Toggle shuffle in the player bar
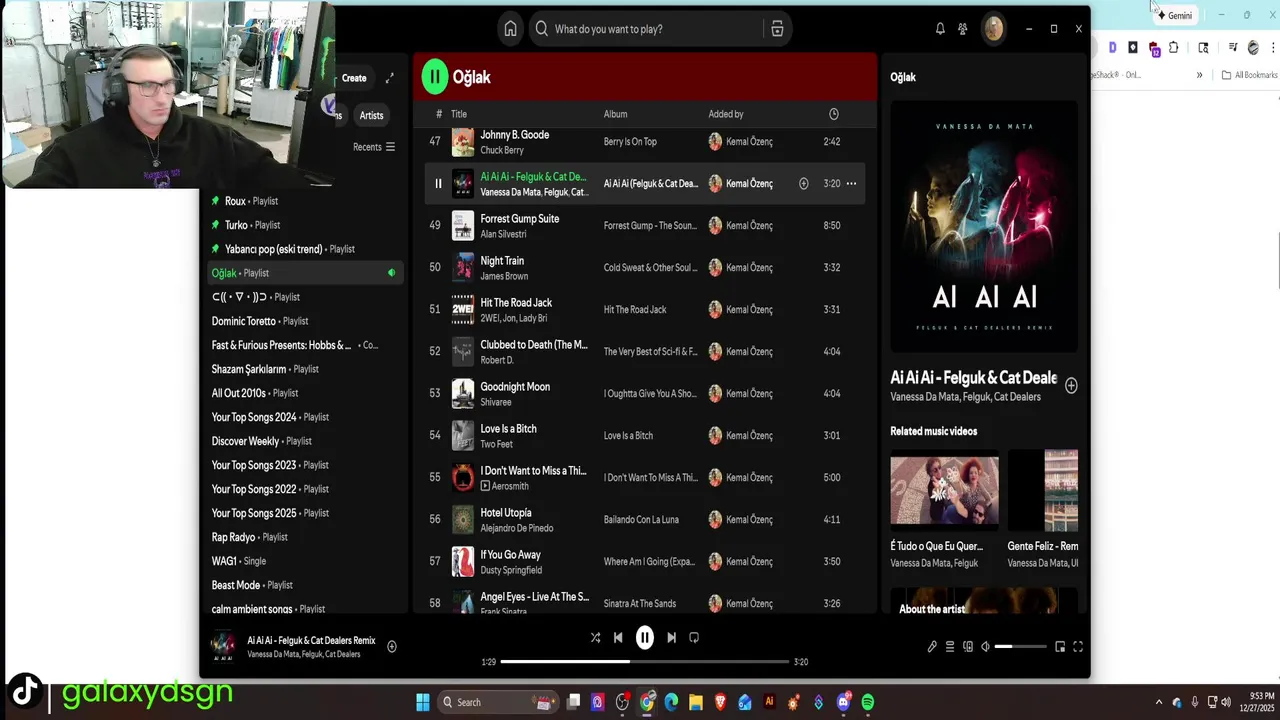The height and width of the screenshot is (720, 1280). tap(595, 638)
